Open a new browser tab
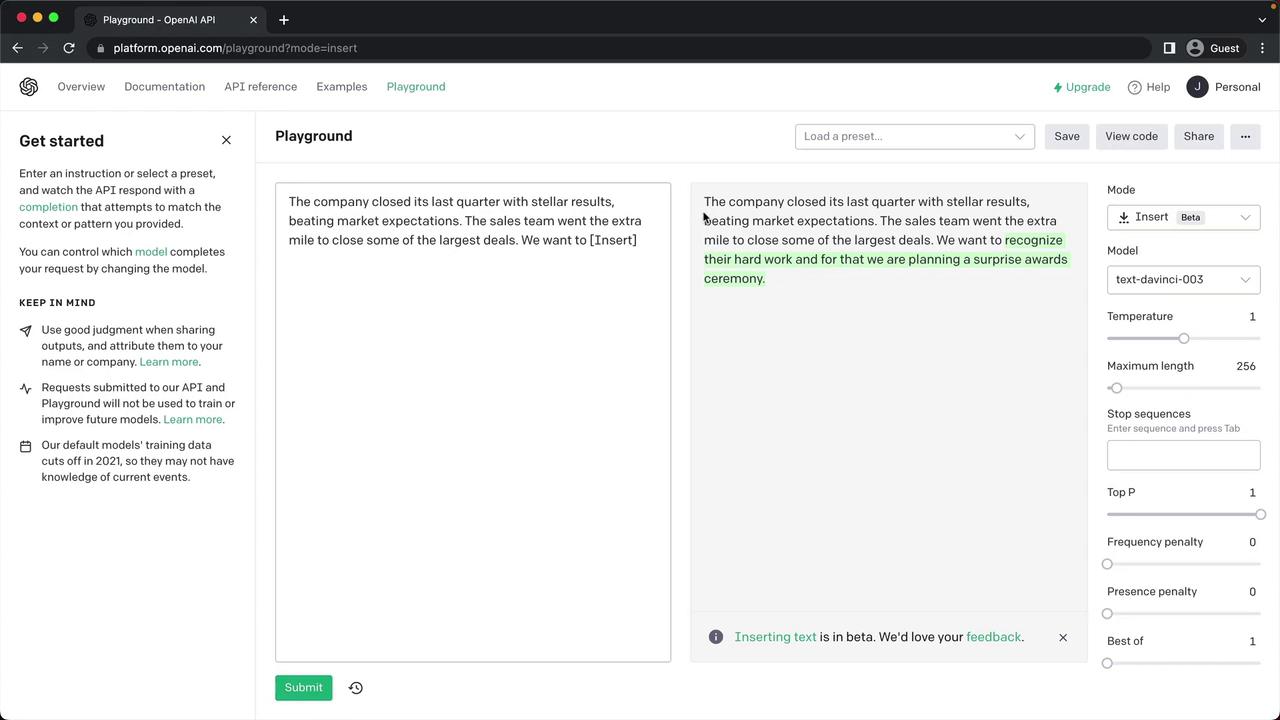 [284, 20]
